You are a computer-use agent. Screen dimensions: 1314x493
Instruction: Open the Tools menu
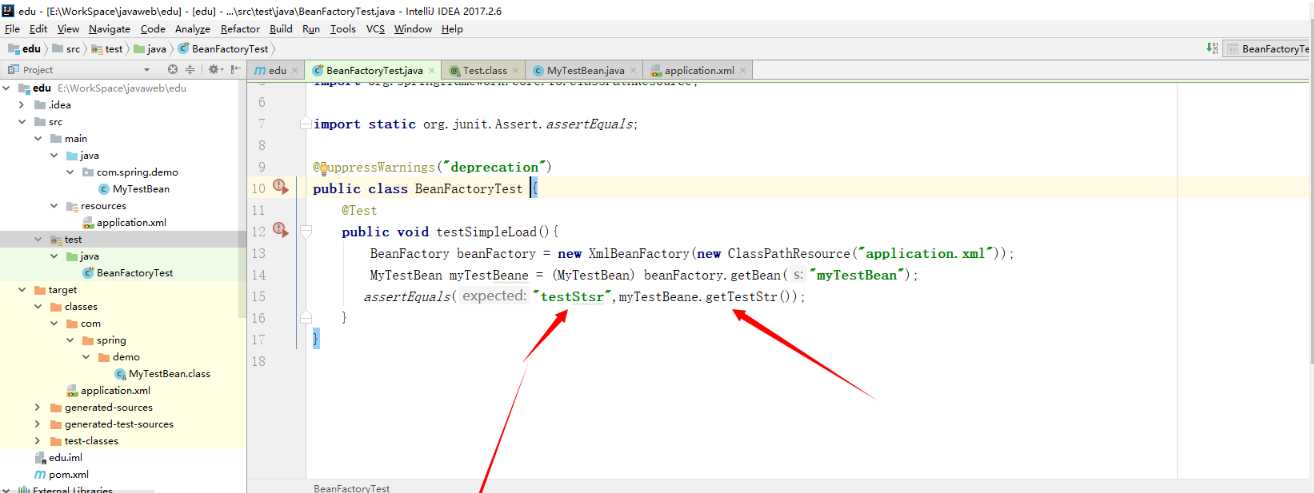[343, 29]
